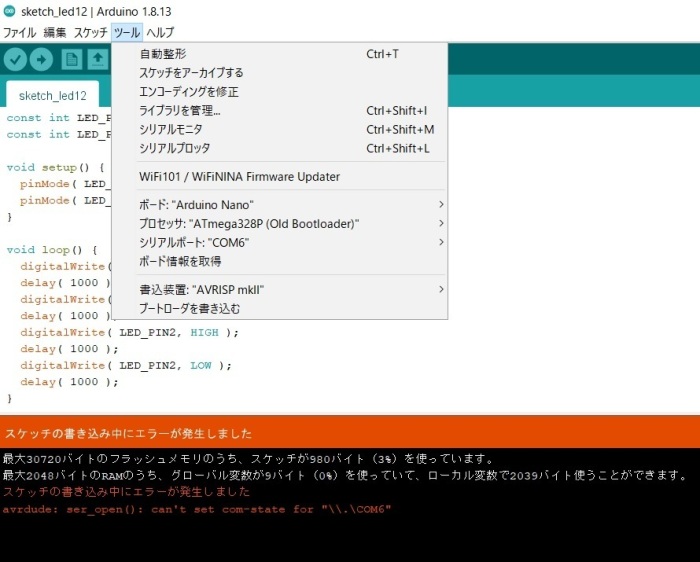700x562 pixels.
Task: Click ブートローダを書き込む menu entry
Action: tap(280, 308)
